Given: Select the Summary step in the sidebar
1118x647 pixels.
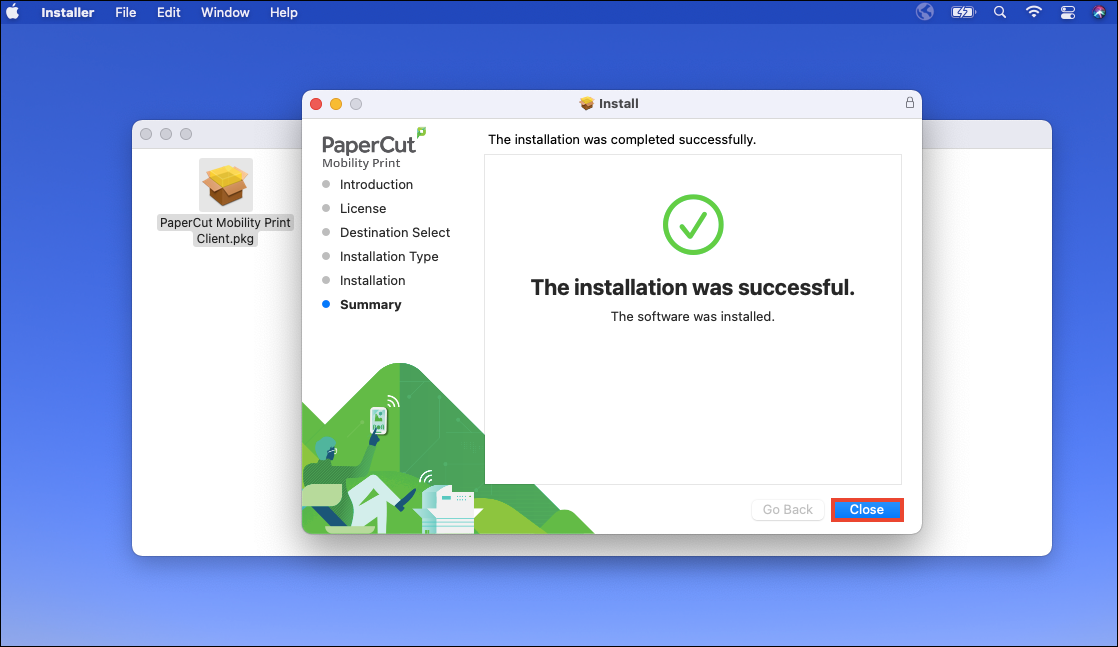Looking at the screenshot, I should click(x=370, y=304).
